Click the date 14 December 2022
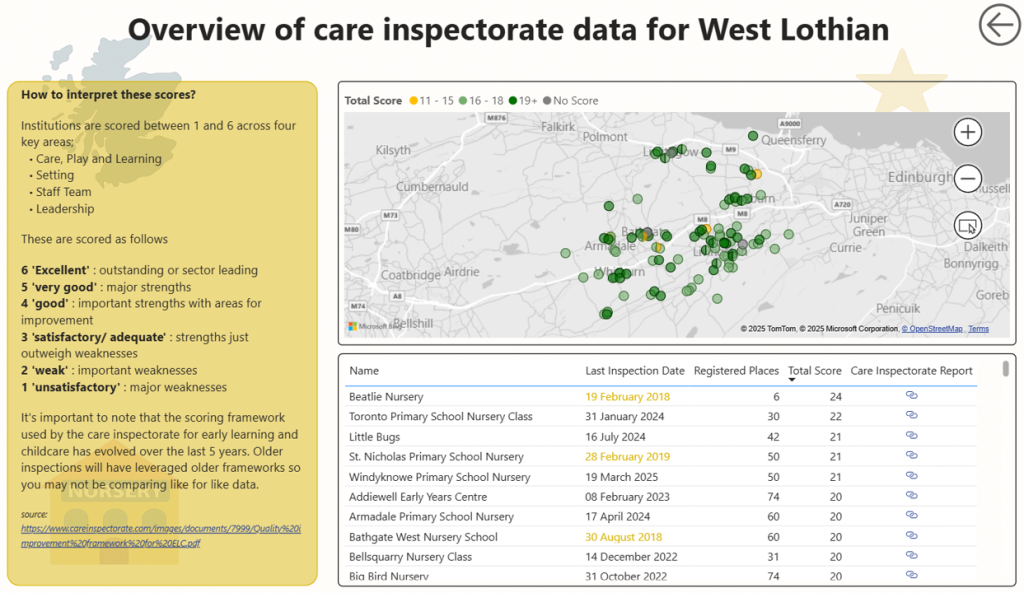This screenshot has height=593, width=1024. click(x=632, y=556)
